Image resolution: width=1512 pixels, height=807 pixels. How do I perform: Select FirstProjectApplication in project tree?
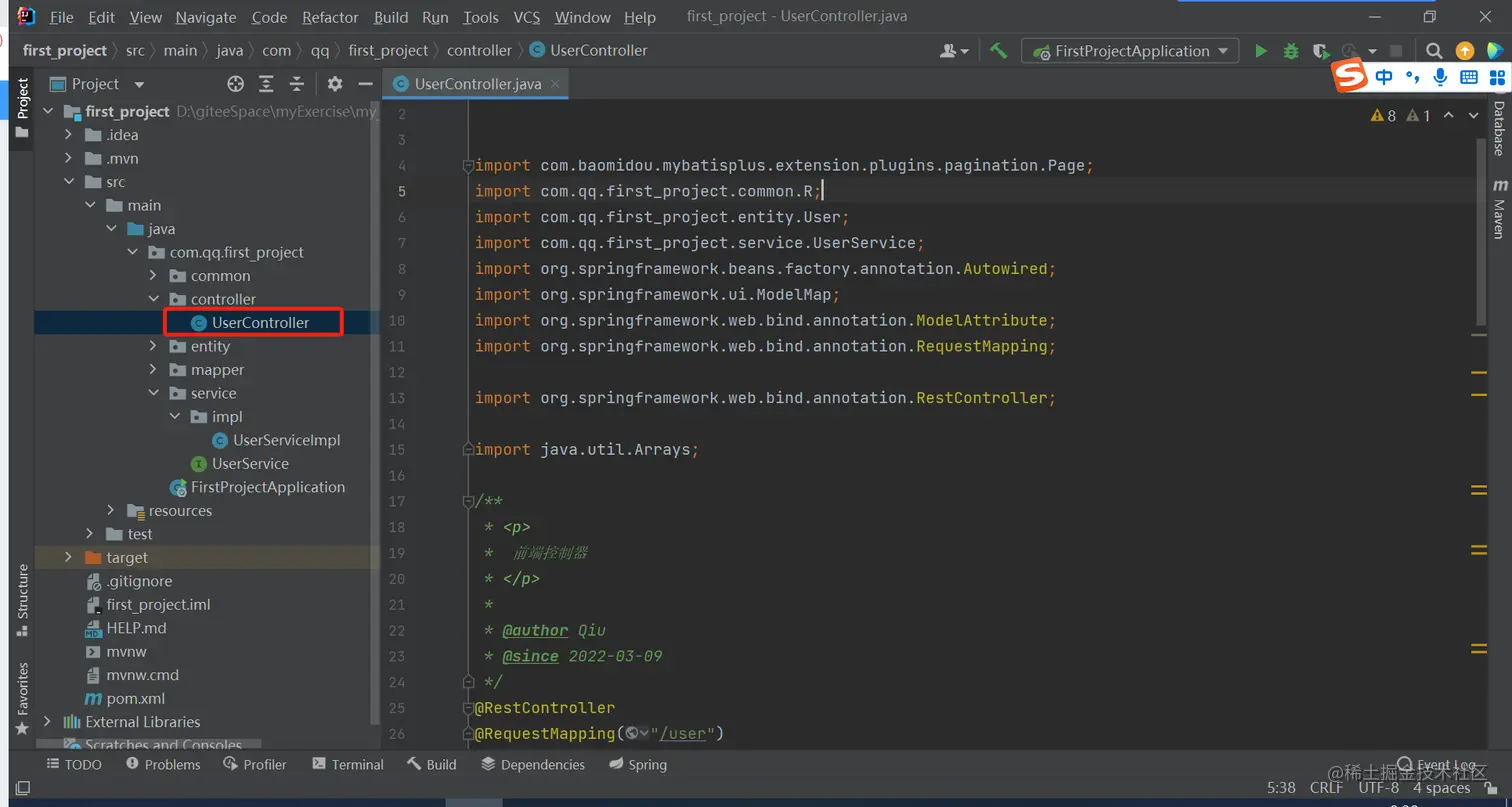pos(257,487)
